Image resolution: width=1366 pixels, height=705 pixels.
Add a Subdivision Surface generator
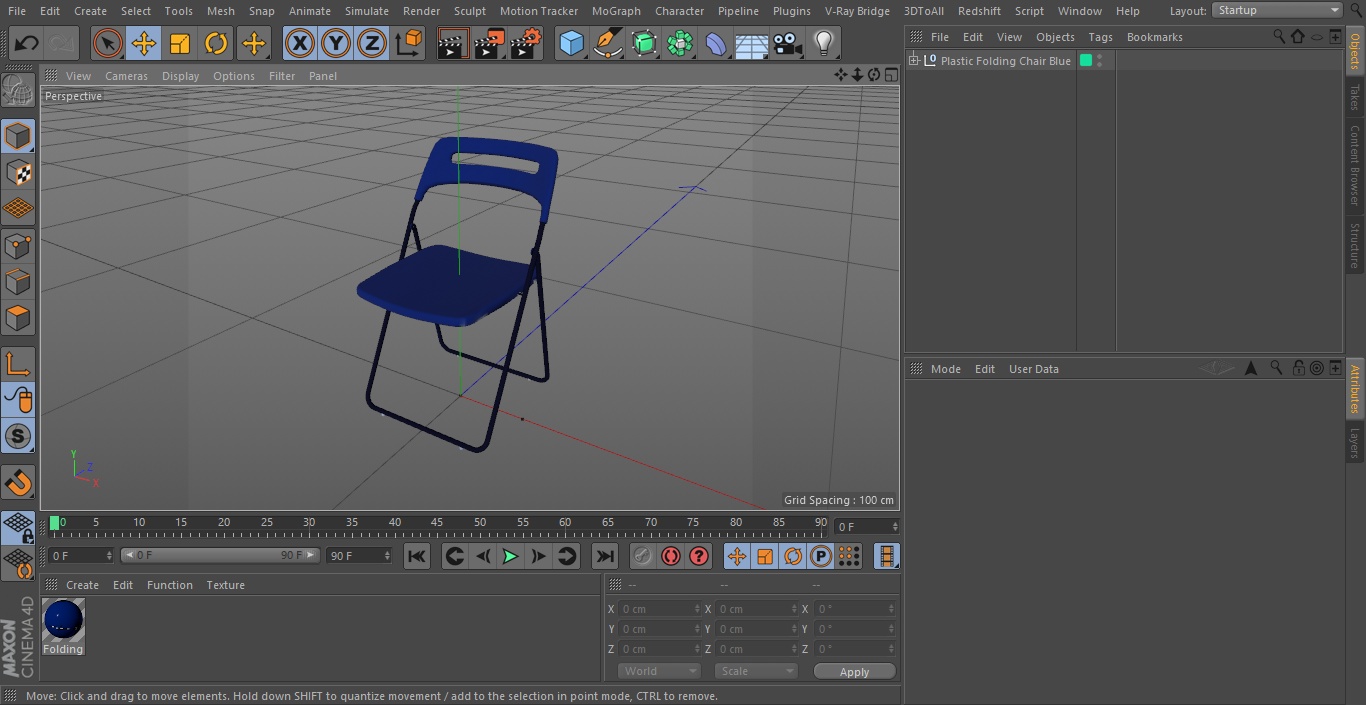[x=644, y=43]
